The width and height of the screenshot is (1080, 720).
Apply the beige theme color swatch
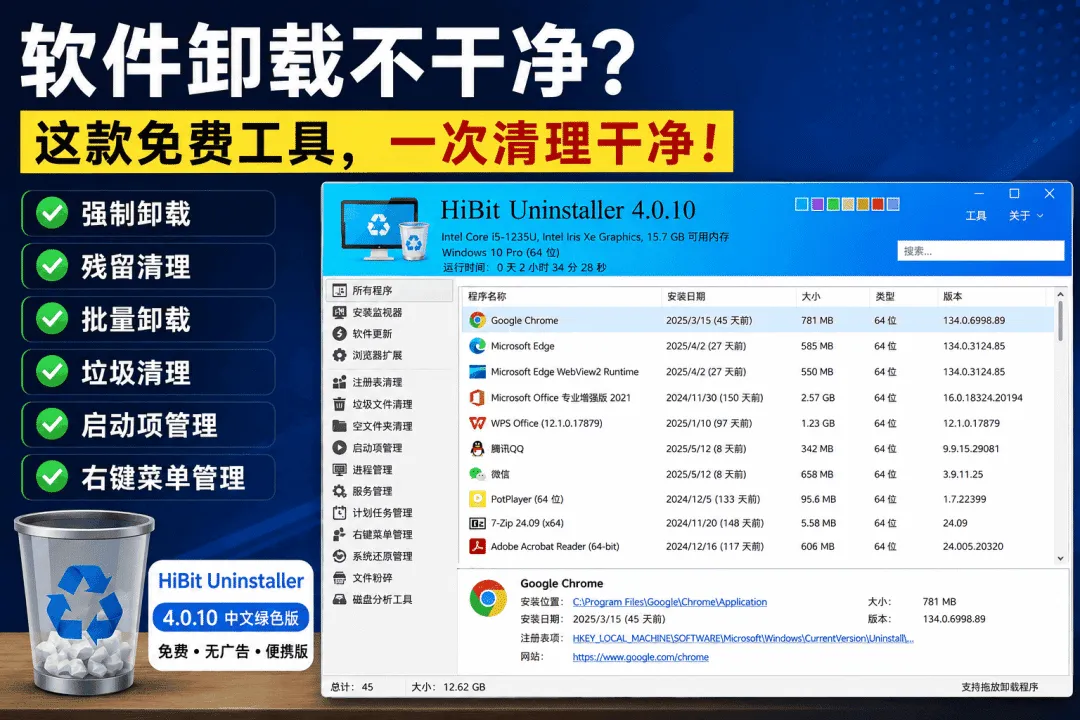pos(848,205)
